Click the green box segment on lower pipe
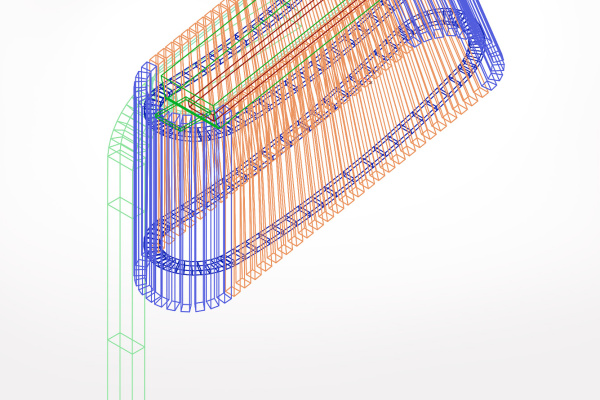The width and height of the screenshot is (600, 400). [126, 343]
